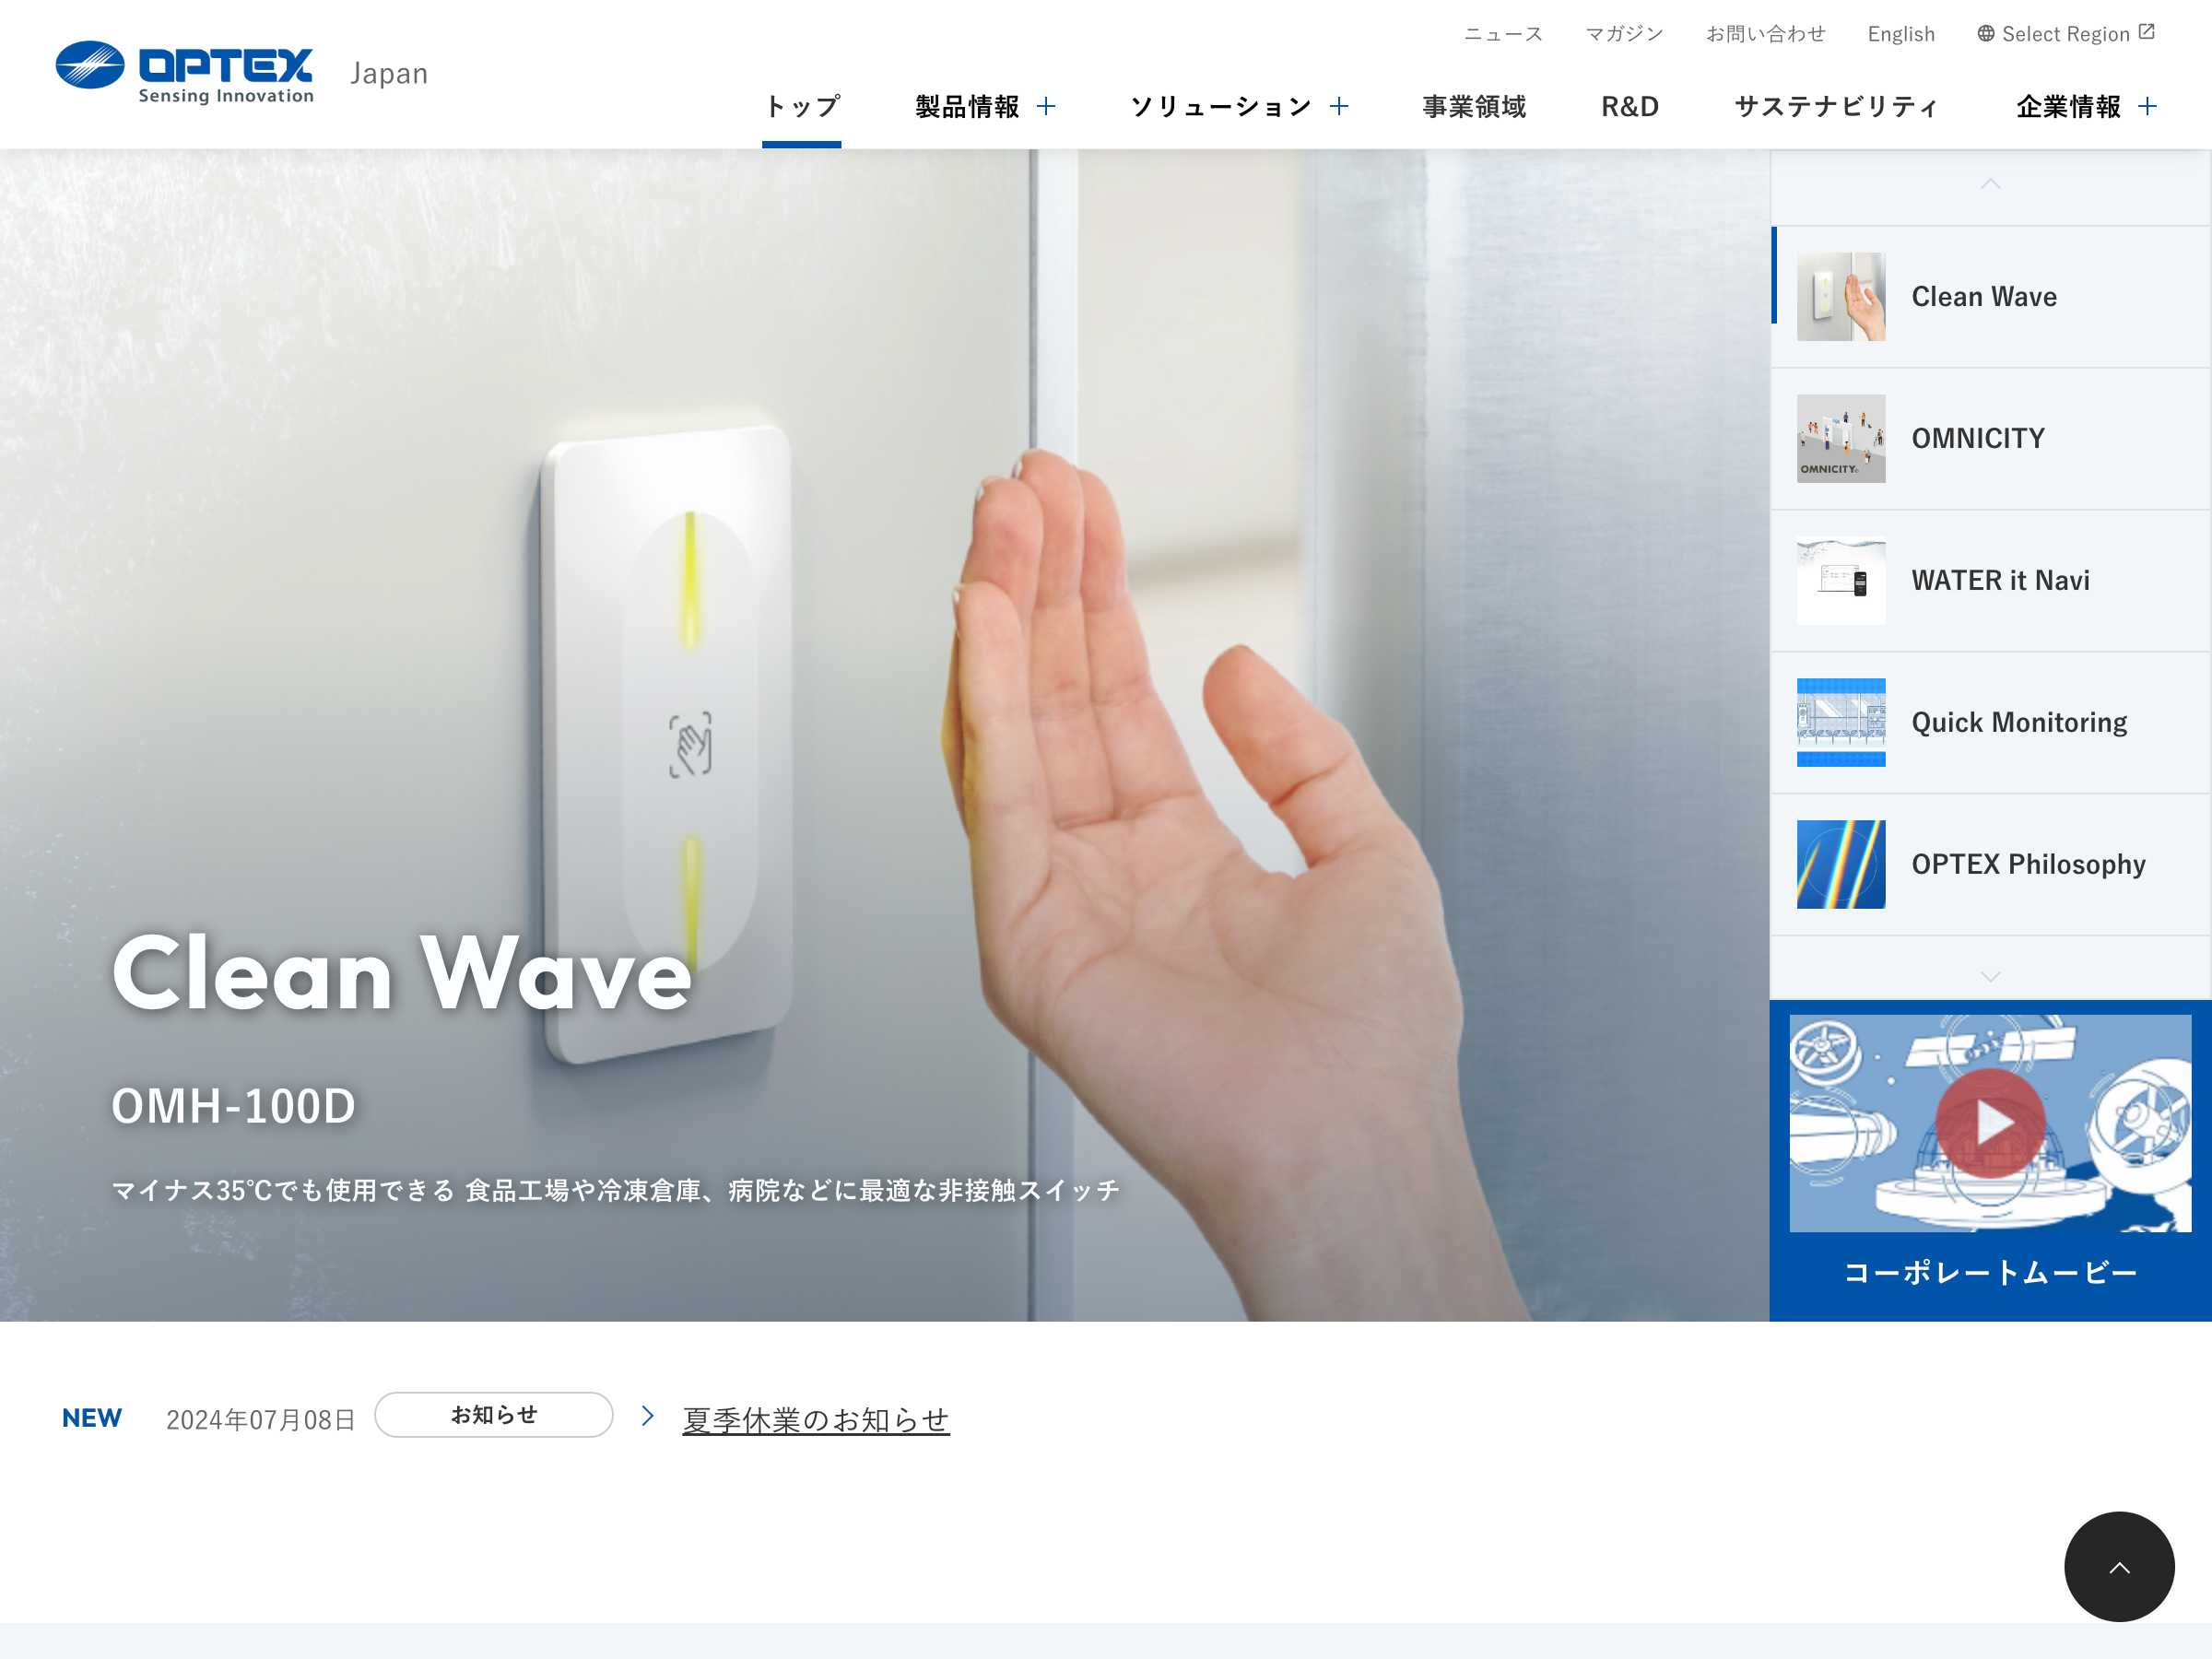This screenshot has height=1659, width=2212.
Task: Click the Clean Wave hero title
Action: coord(402,973)
